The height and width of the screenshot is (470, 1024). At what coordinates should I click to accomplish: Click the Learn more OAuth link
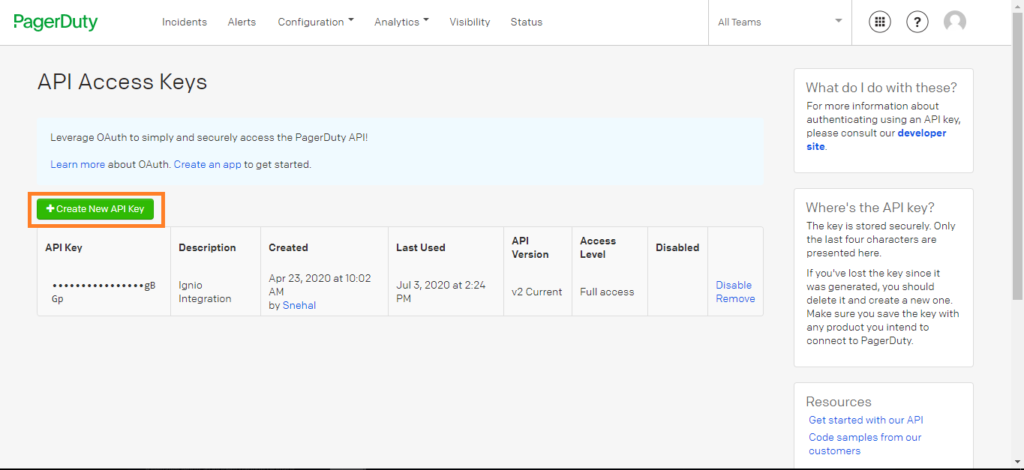pos(77,164)
